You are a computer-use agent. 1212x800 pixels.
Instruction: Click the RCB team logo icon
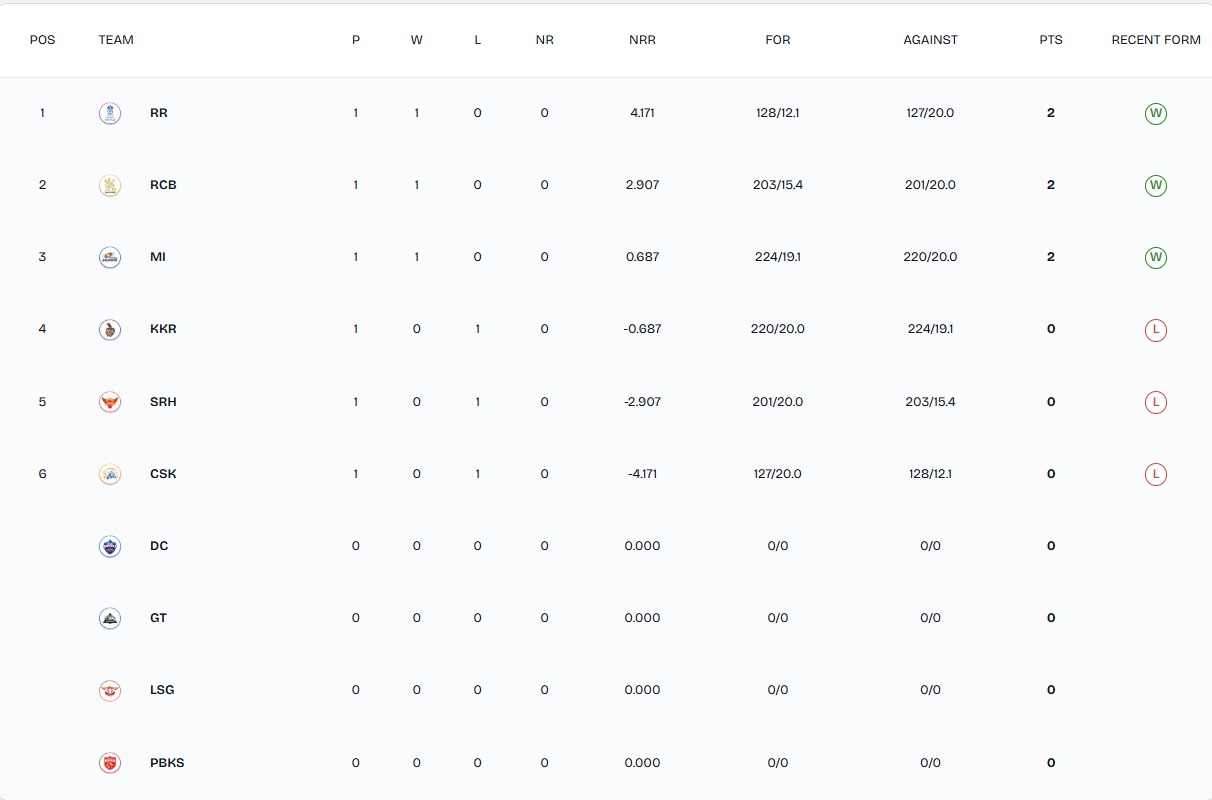point(110,185)
